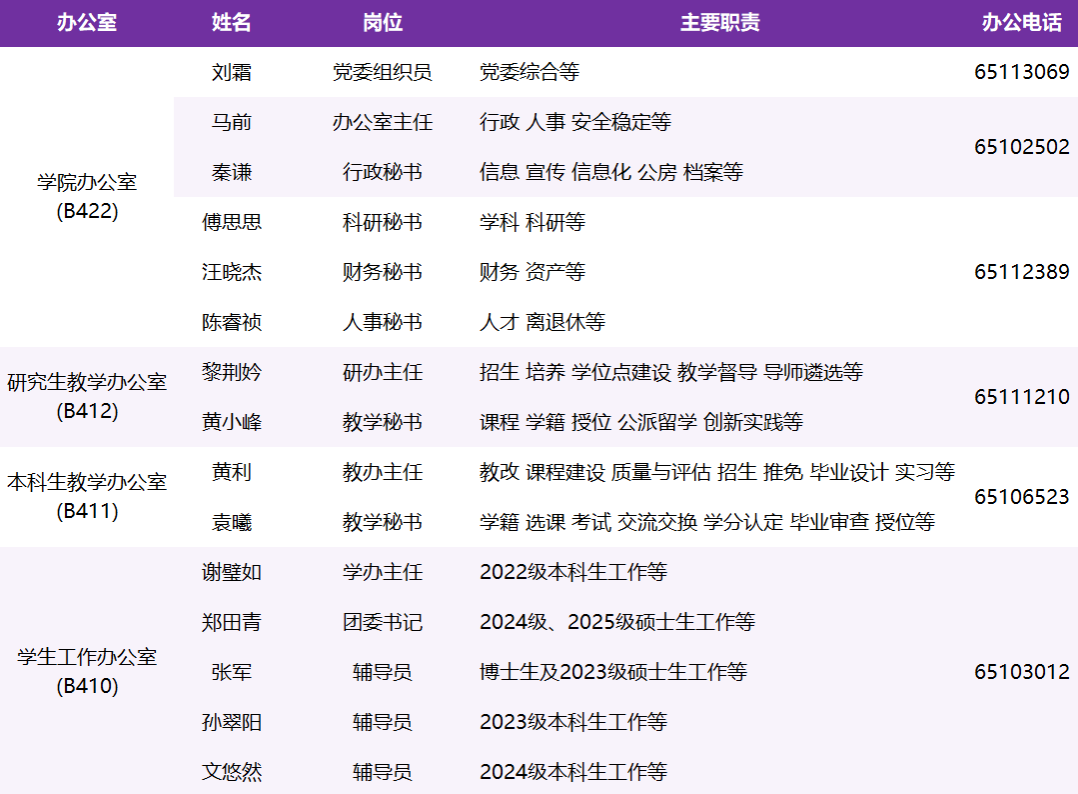The width and height of the screenshot is (1078, 794).
Task: Click the 团委书记 position cell
Action: [x=382, y=622]
